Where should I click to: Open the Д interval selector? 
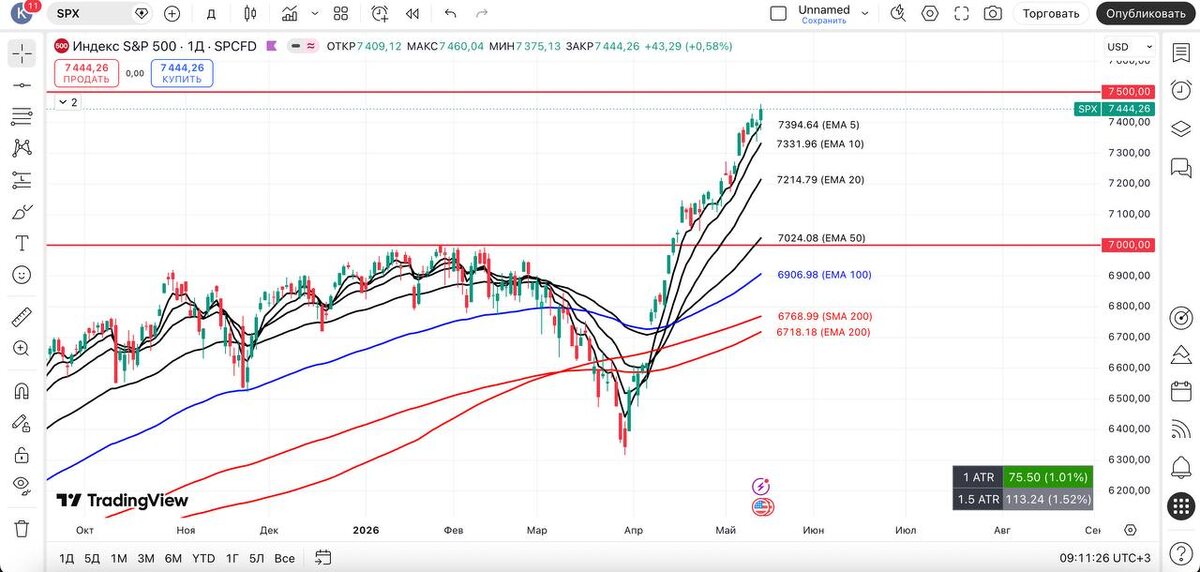[x=211, y=13]
